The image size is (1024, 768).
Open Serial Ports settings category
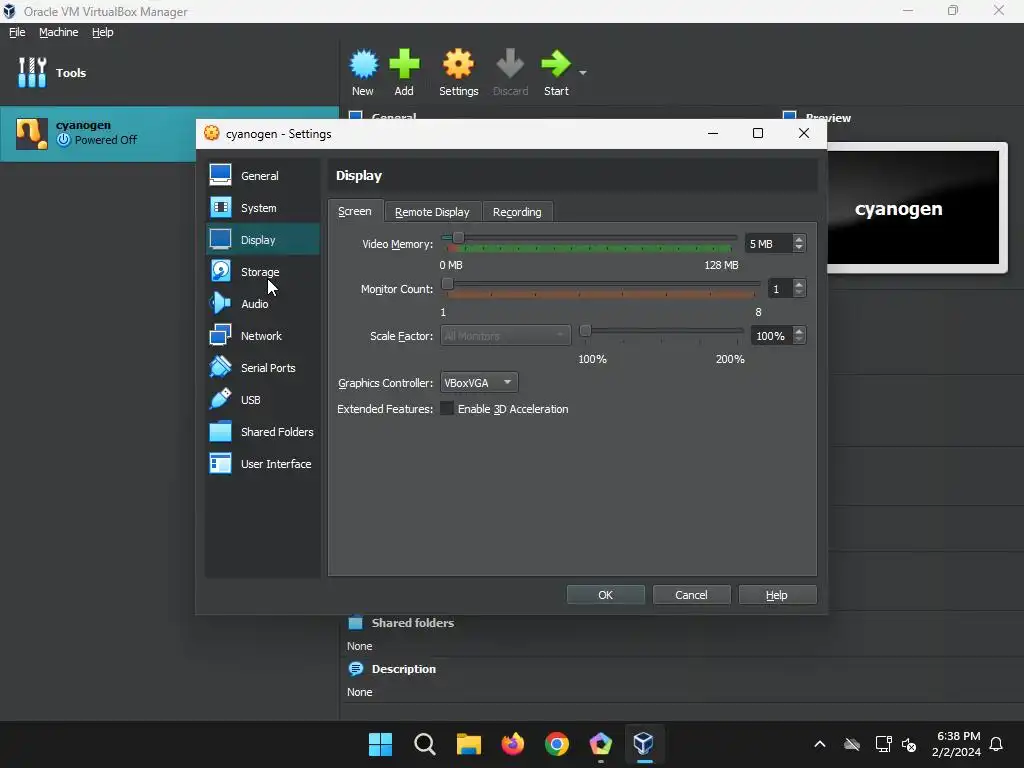coord(263,368)
